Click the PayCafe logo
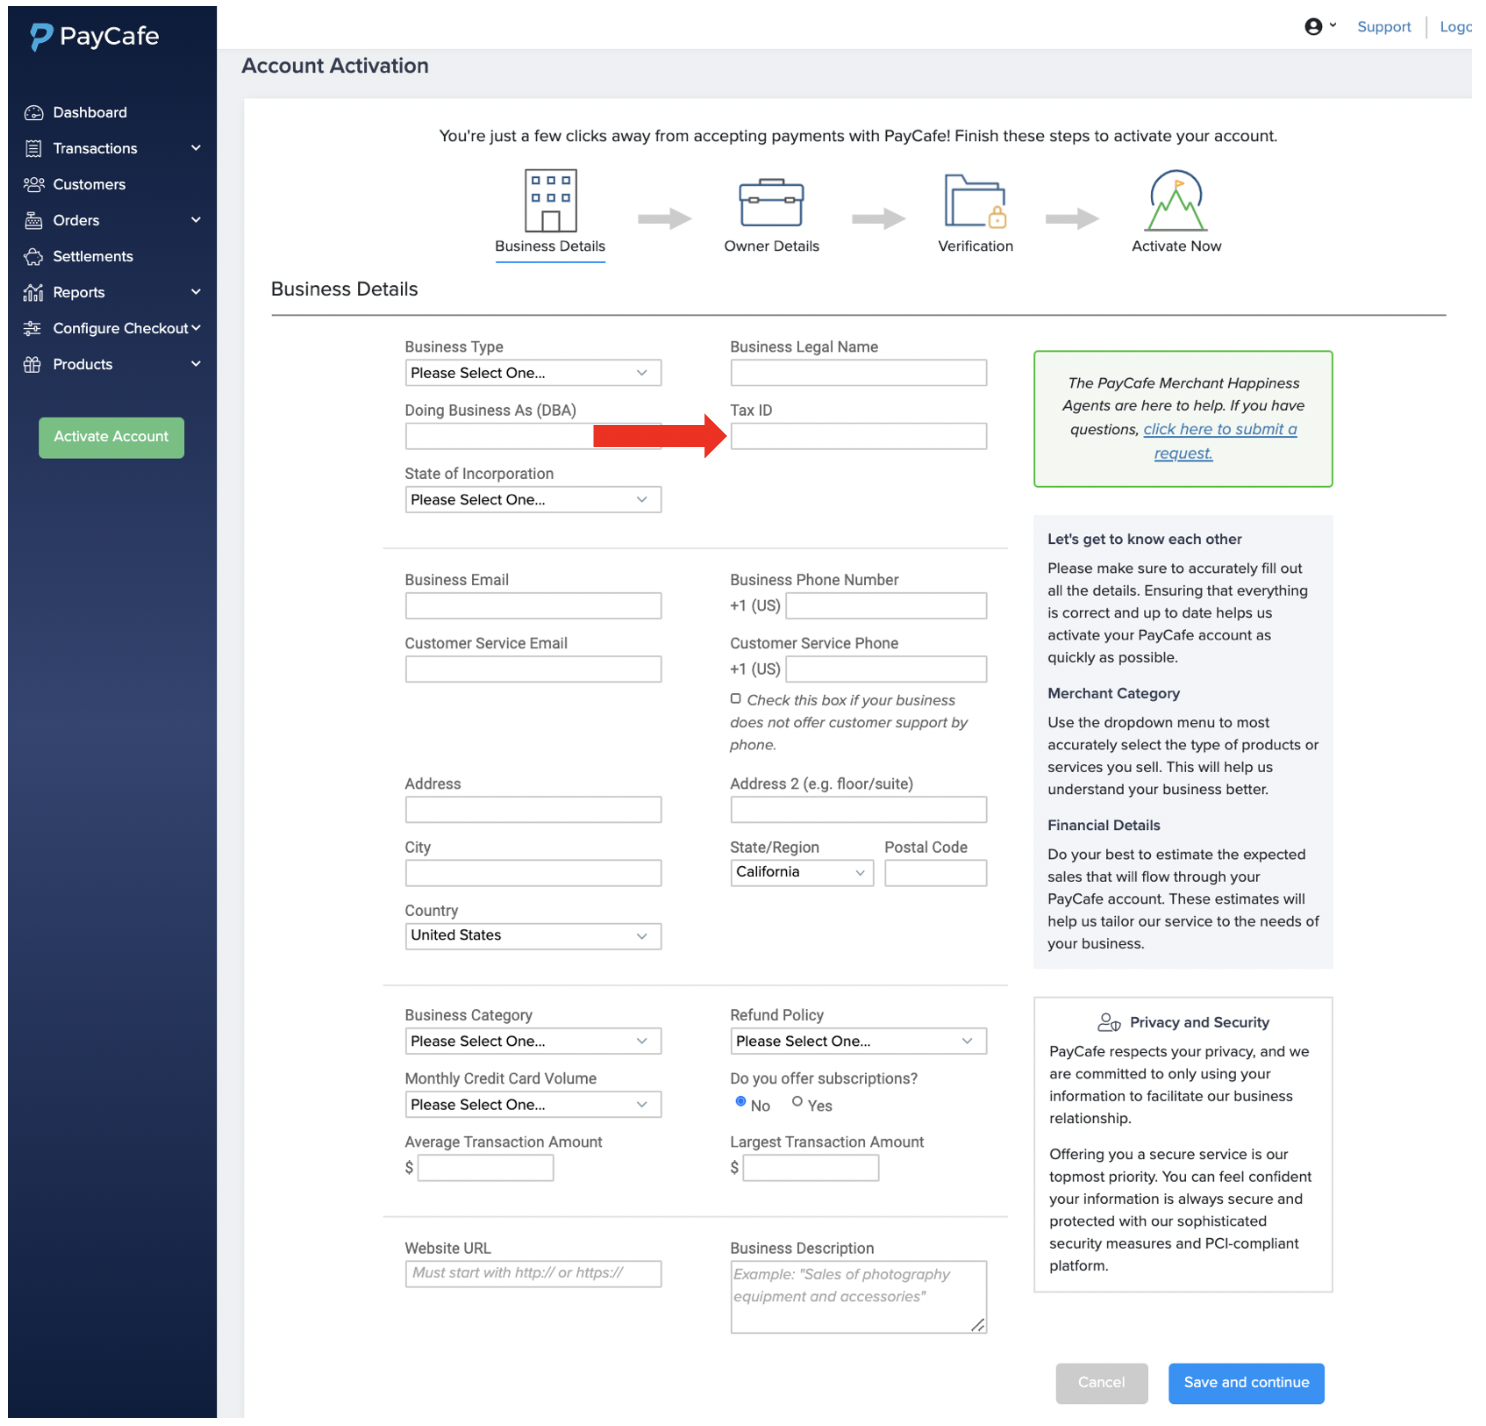 pos(94,37)
